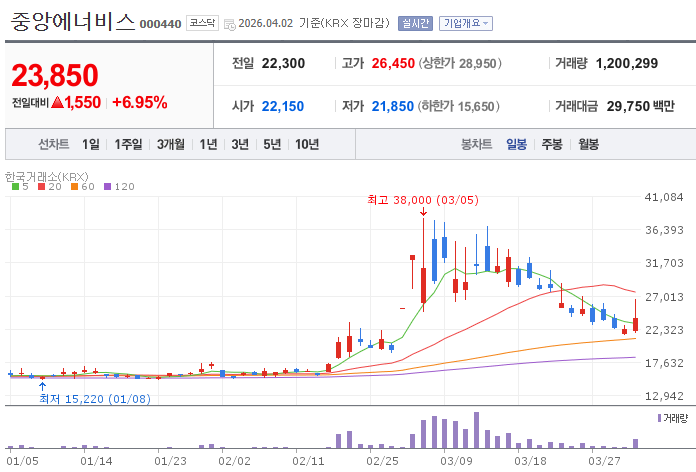This screenshot has height=472, width=696.
Task: Click the 중앙에너비스 stock title
Action: 73,22
